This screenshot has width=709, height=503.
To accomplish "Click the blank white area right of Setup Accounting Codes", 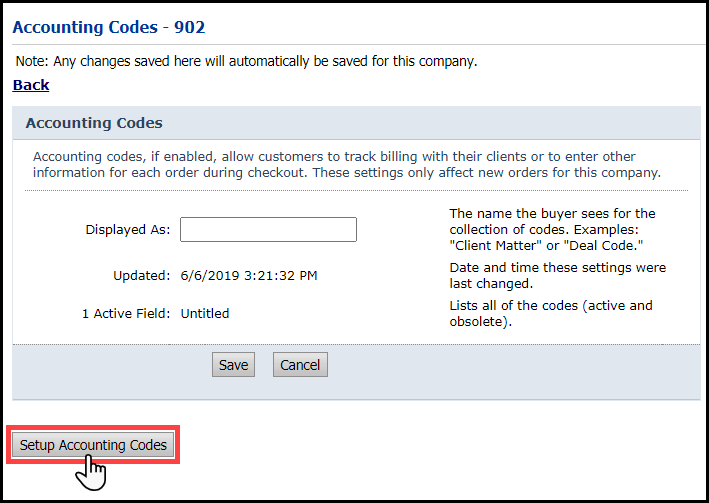I will tap(430, 445).
